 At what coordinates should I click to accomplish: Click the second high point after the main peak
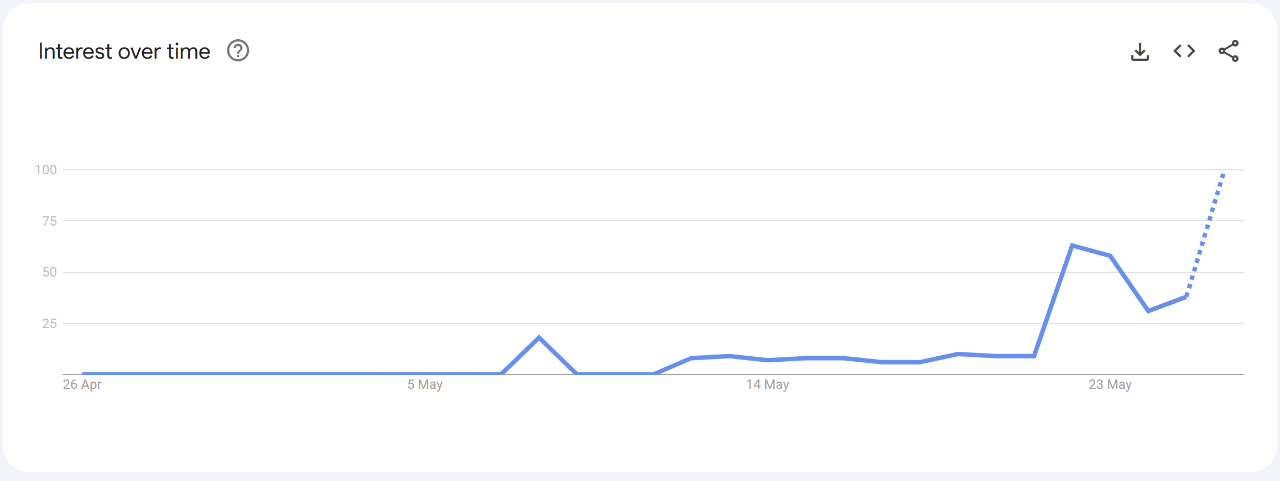tap(1110, 256)
